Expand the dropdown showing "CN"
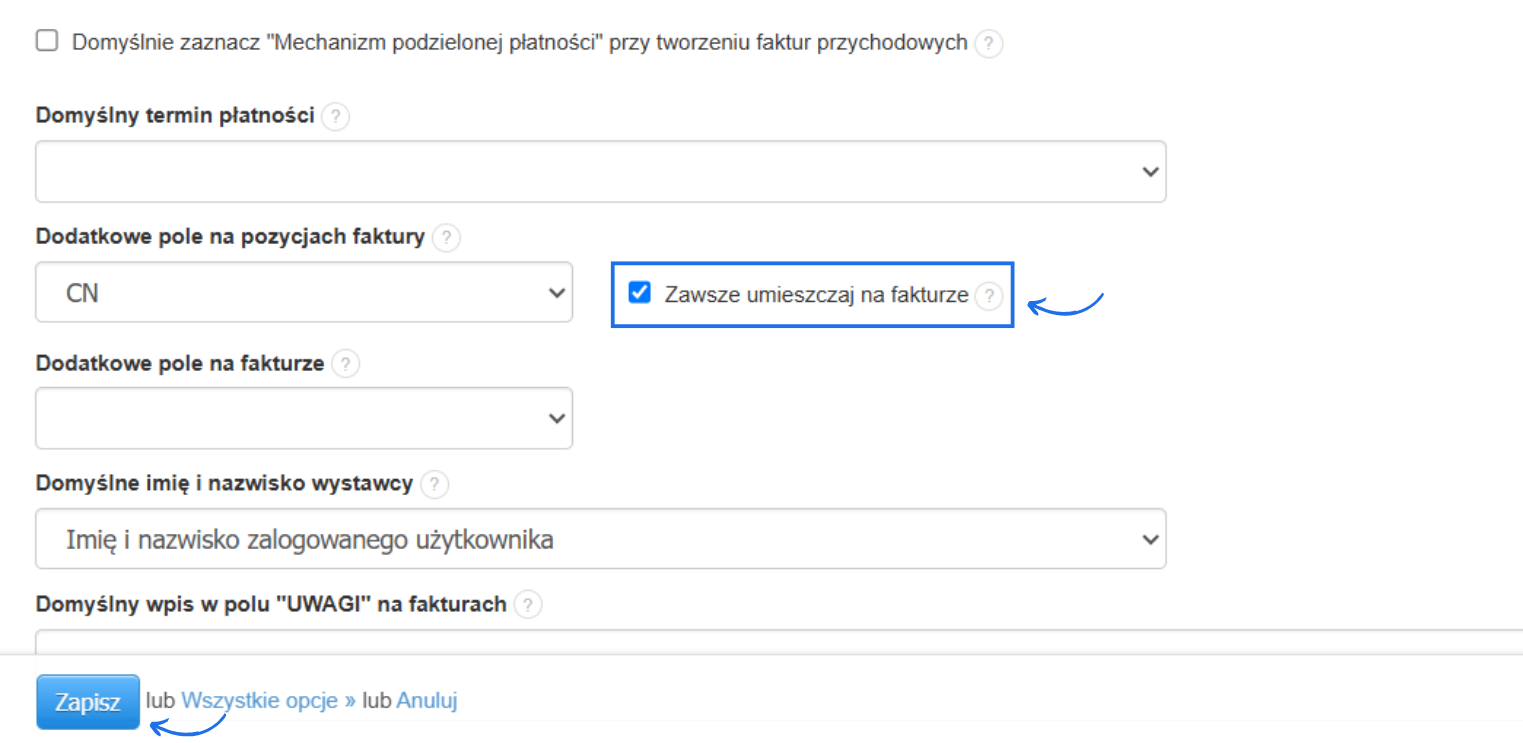This screenshot has height=743, width=1523. (x=303, y=293)
